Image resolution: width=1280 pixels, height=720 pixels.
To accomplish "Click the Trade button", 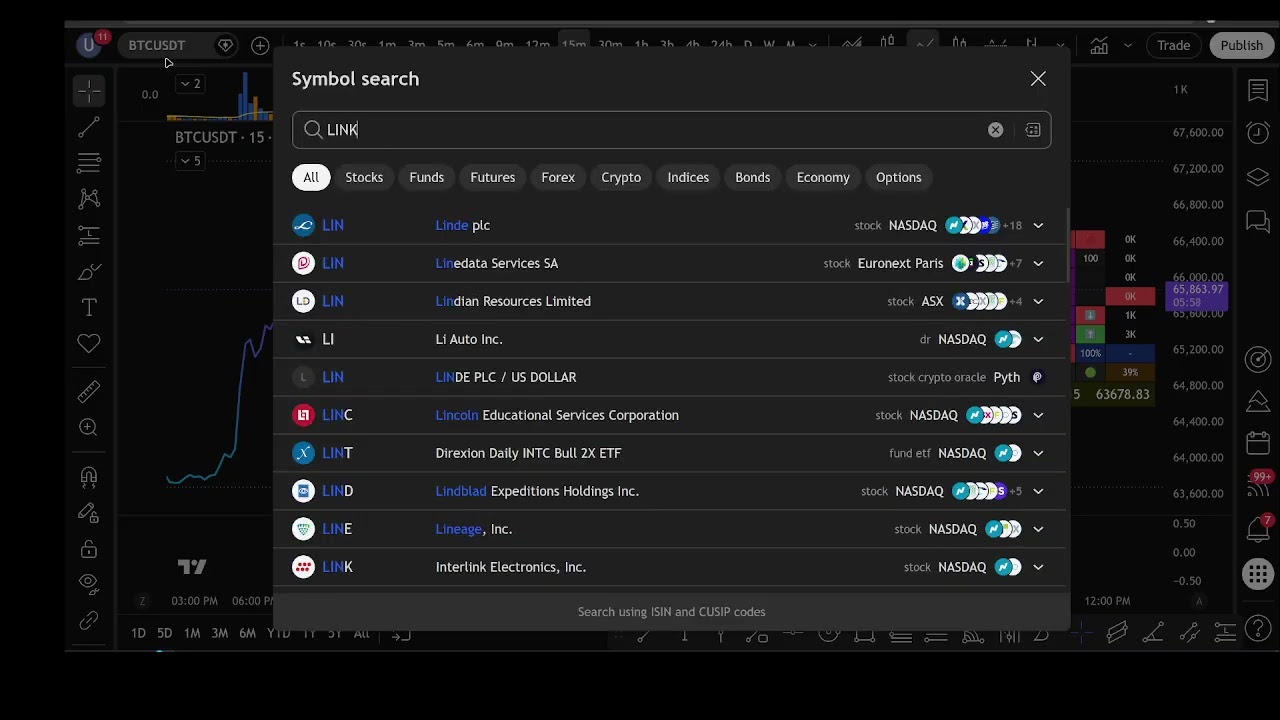I will 1174,45.
